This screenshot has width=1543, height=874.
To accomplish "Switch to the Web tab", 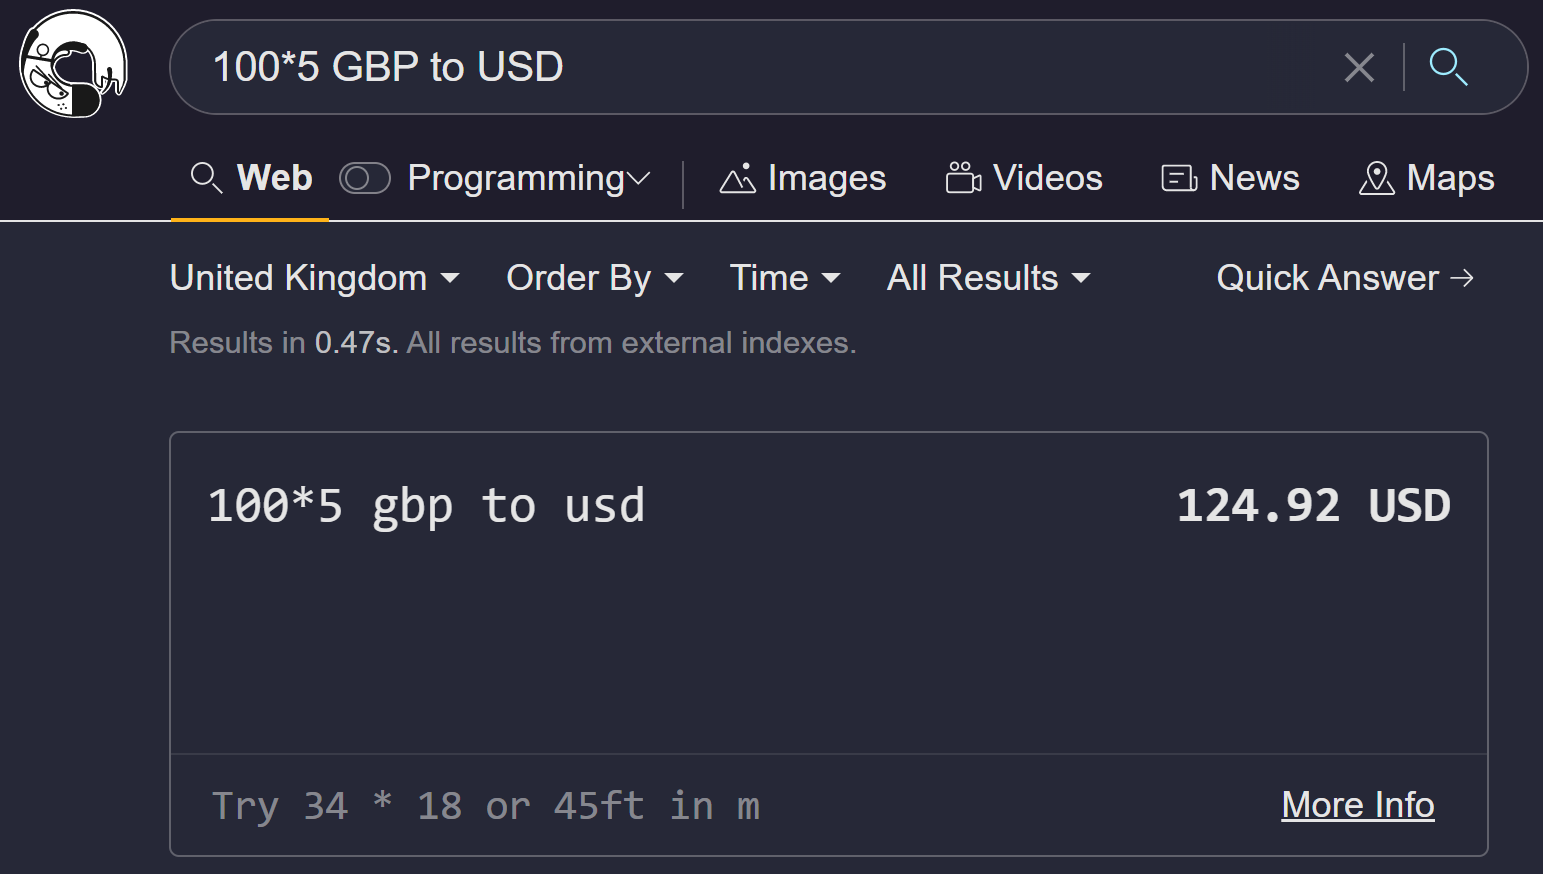I will pyautogui.click(x=274, y=178).
